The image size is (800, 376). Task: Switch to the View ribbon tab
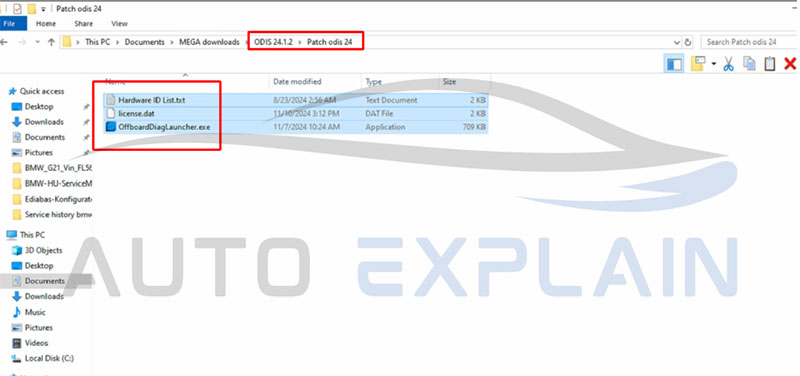tap(119, 23)
